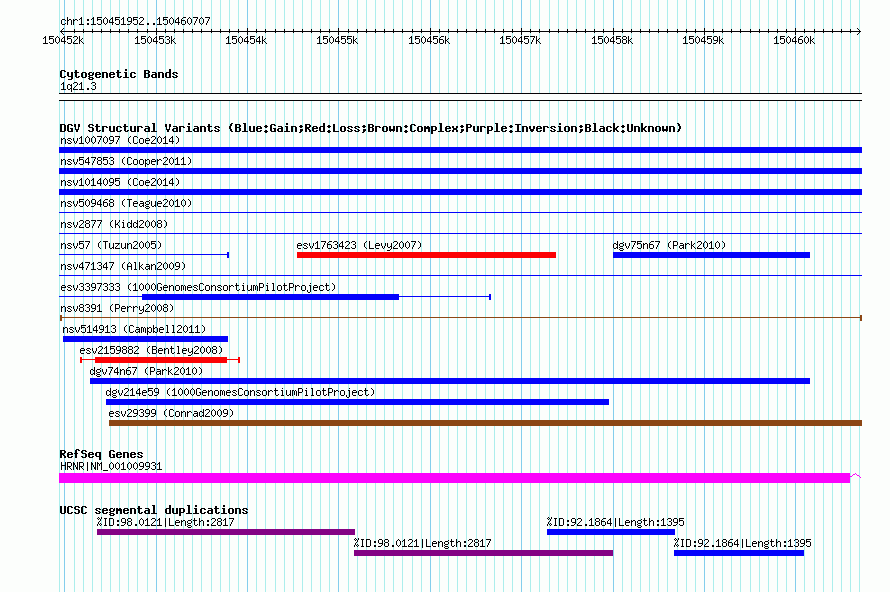Click the 150458k ruler tick label
890x592 pixels.
pos(612,40)
